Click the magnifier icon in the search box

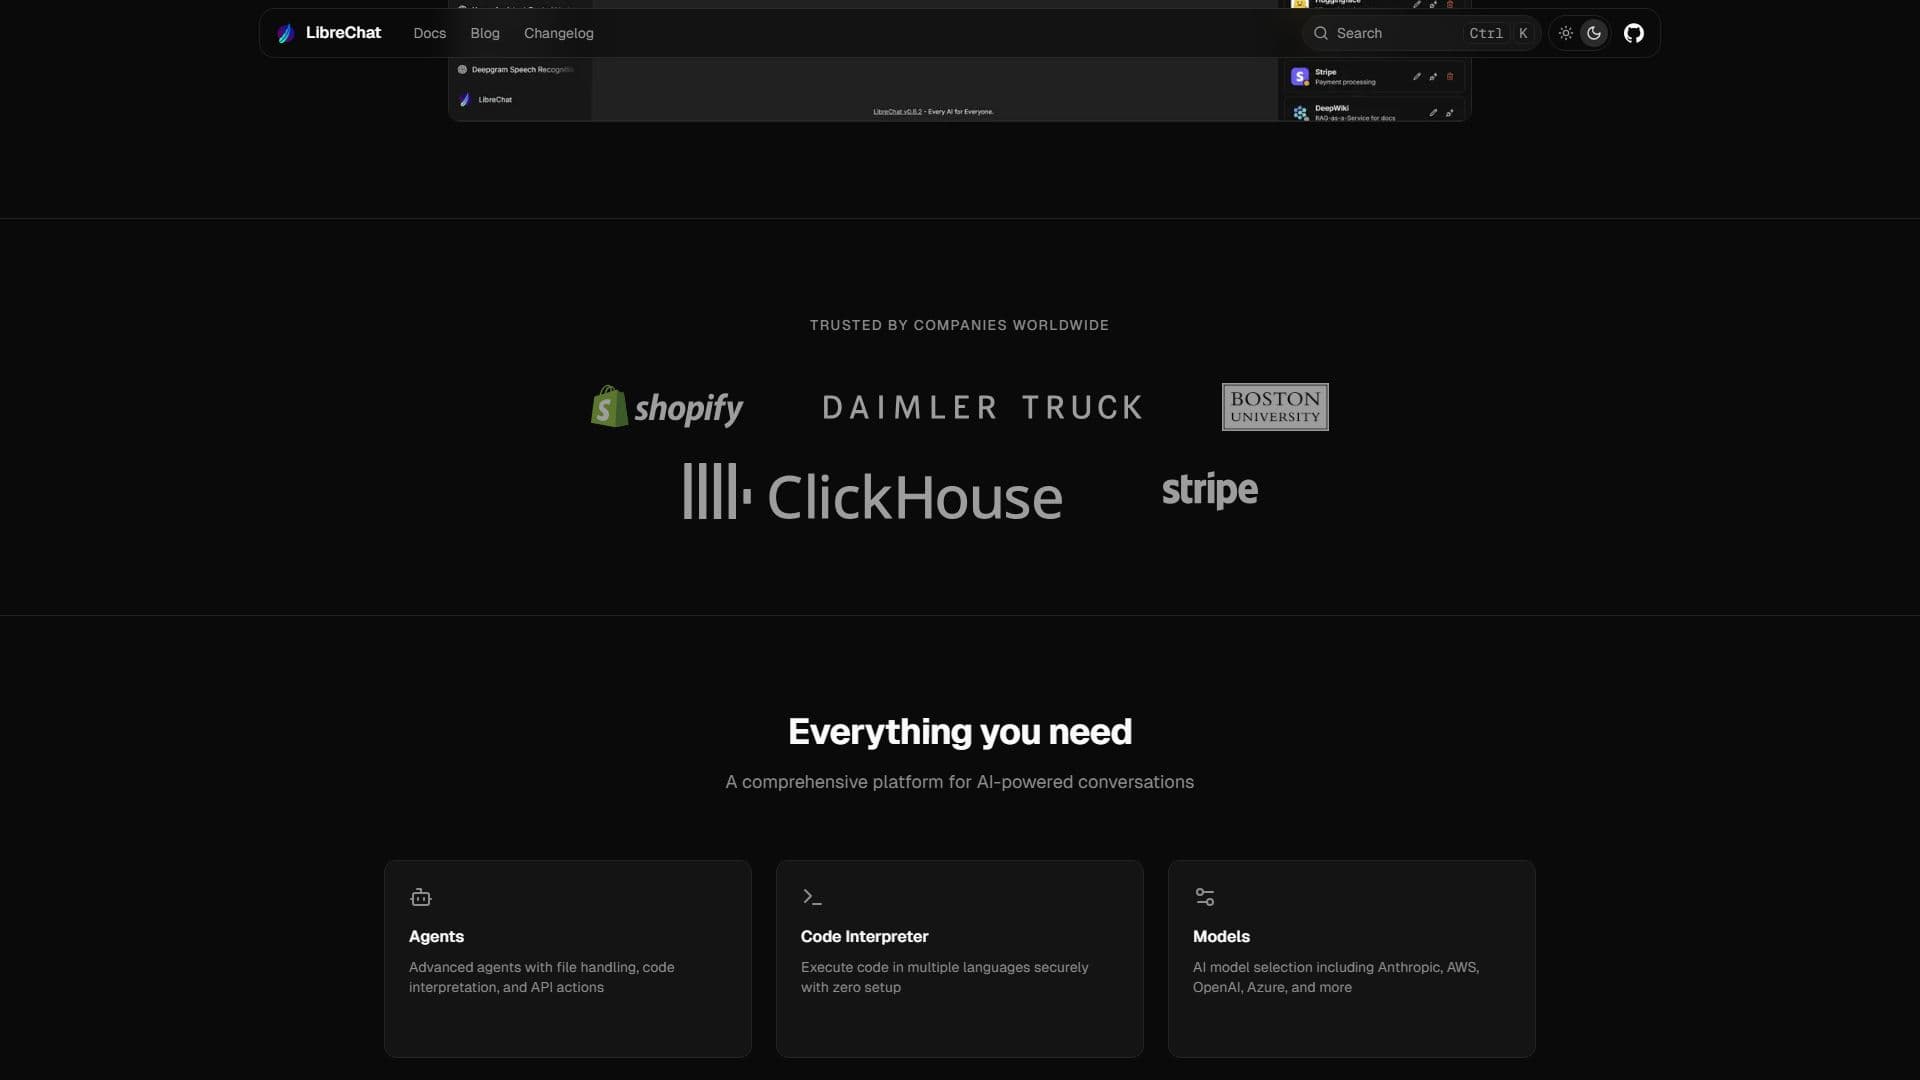1321,33
